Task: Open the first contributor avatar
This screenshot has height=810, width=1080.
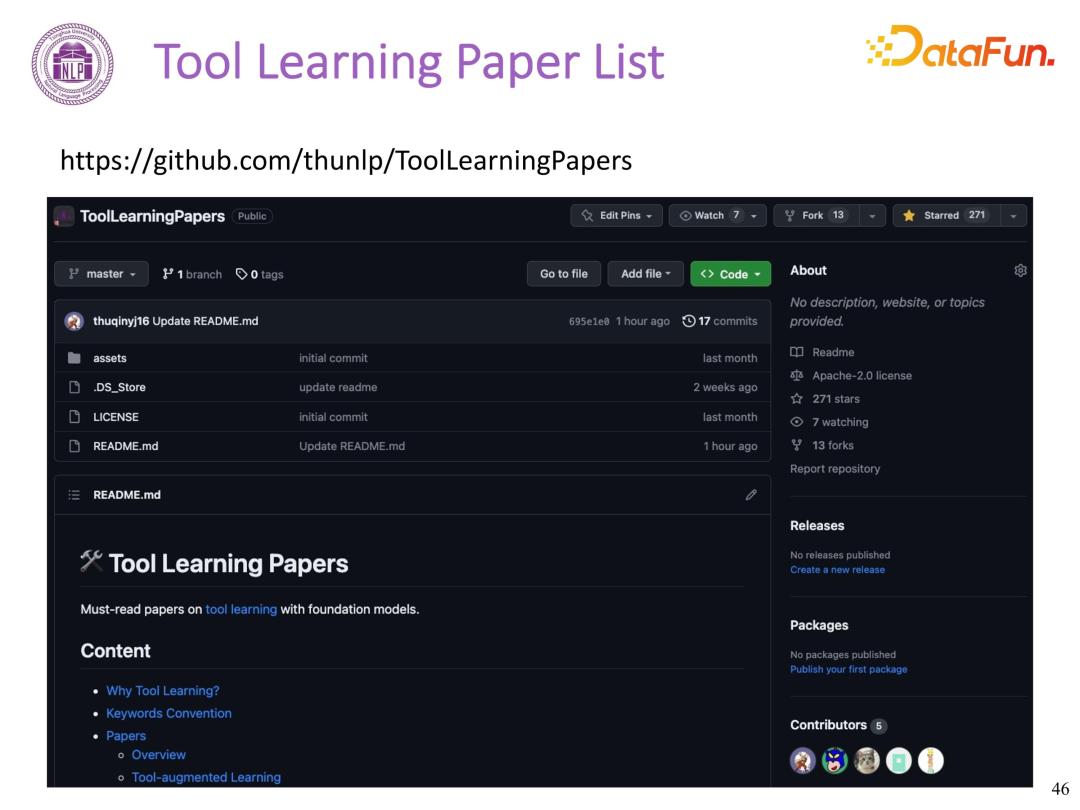Action: pyautogui.click(x=802, y=760)
